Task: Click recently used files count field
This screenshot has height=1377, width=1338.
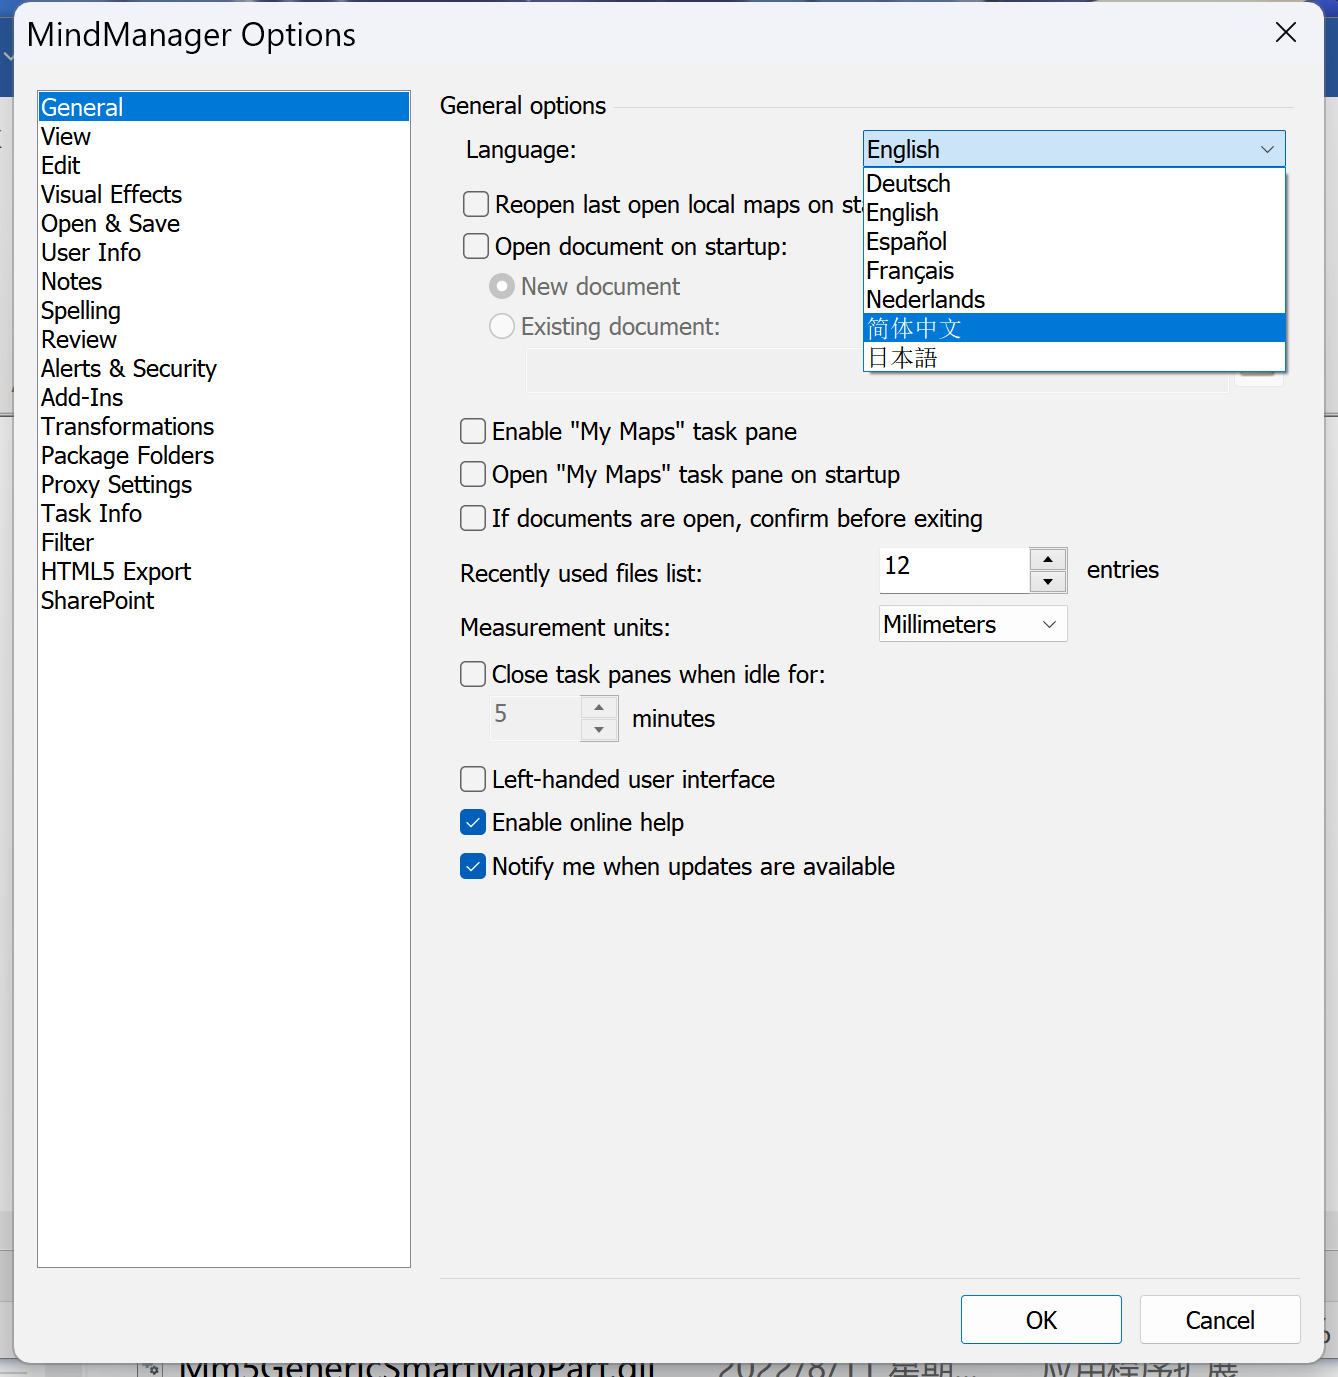Action: coord(954,570)
